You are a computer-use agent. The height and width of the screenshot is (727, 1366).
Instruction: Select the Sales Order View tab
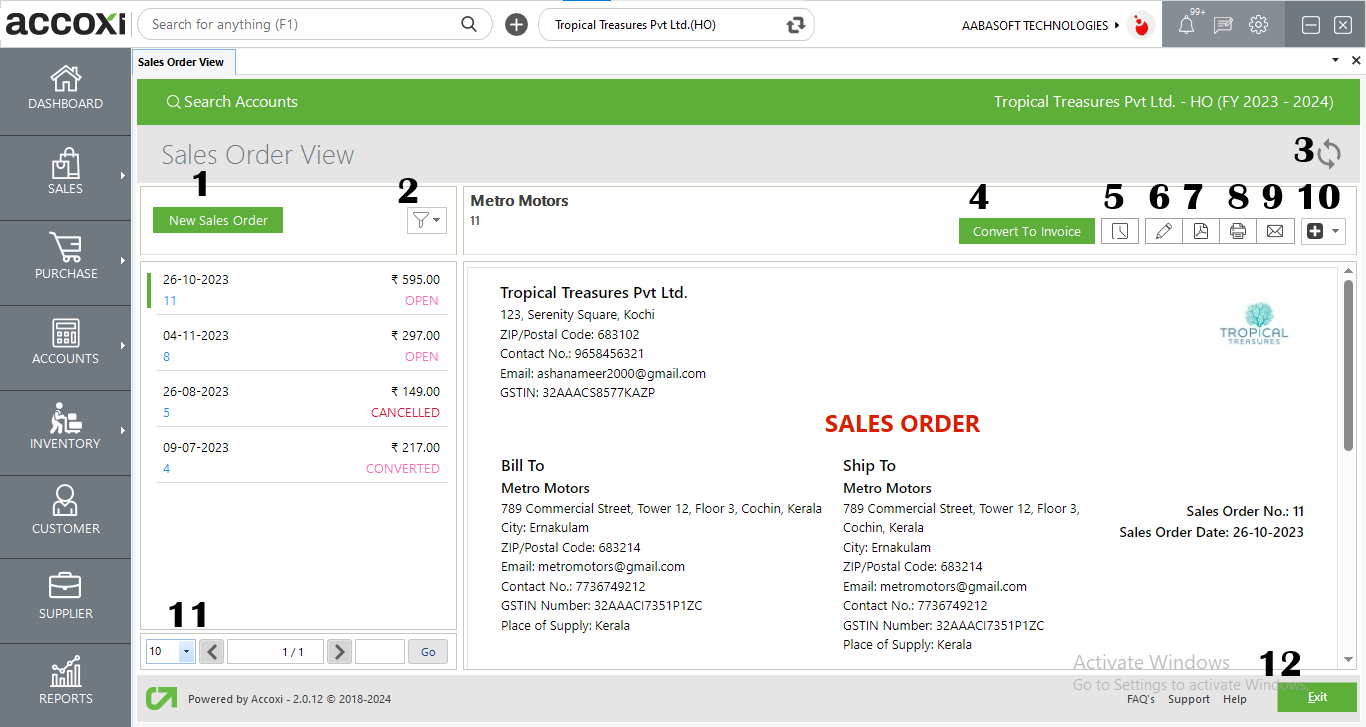click(x=184, y=61)
